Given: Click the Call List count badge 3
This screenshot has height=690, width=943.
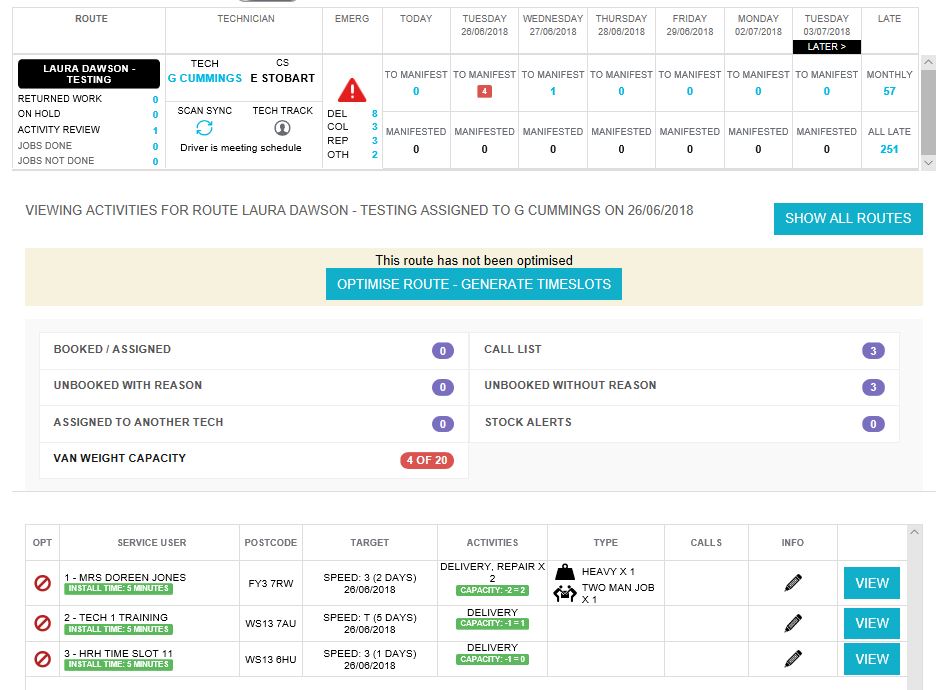Looking at the screenshot, I should click(873, 351).
